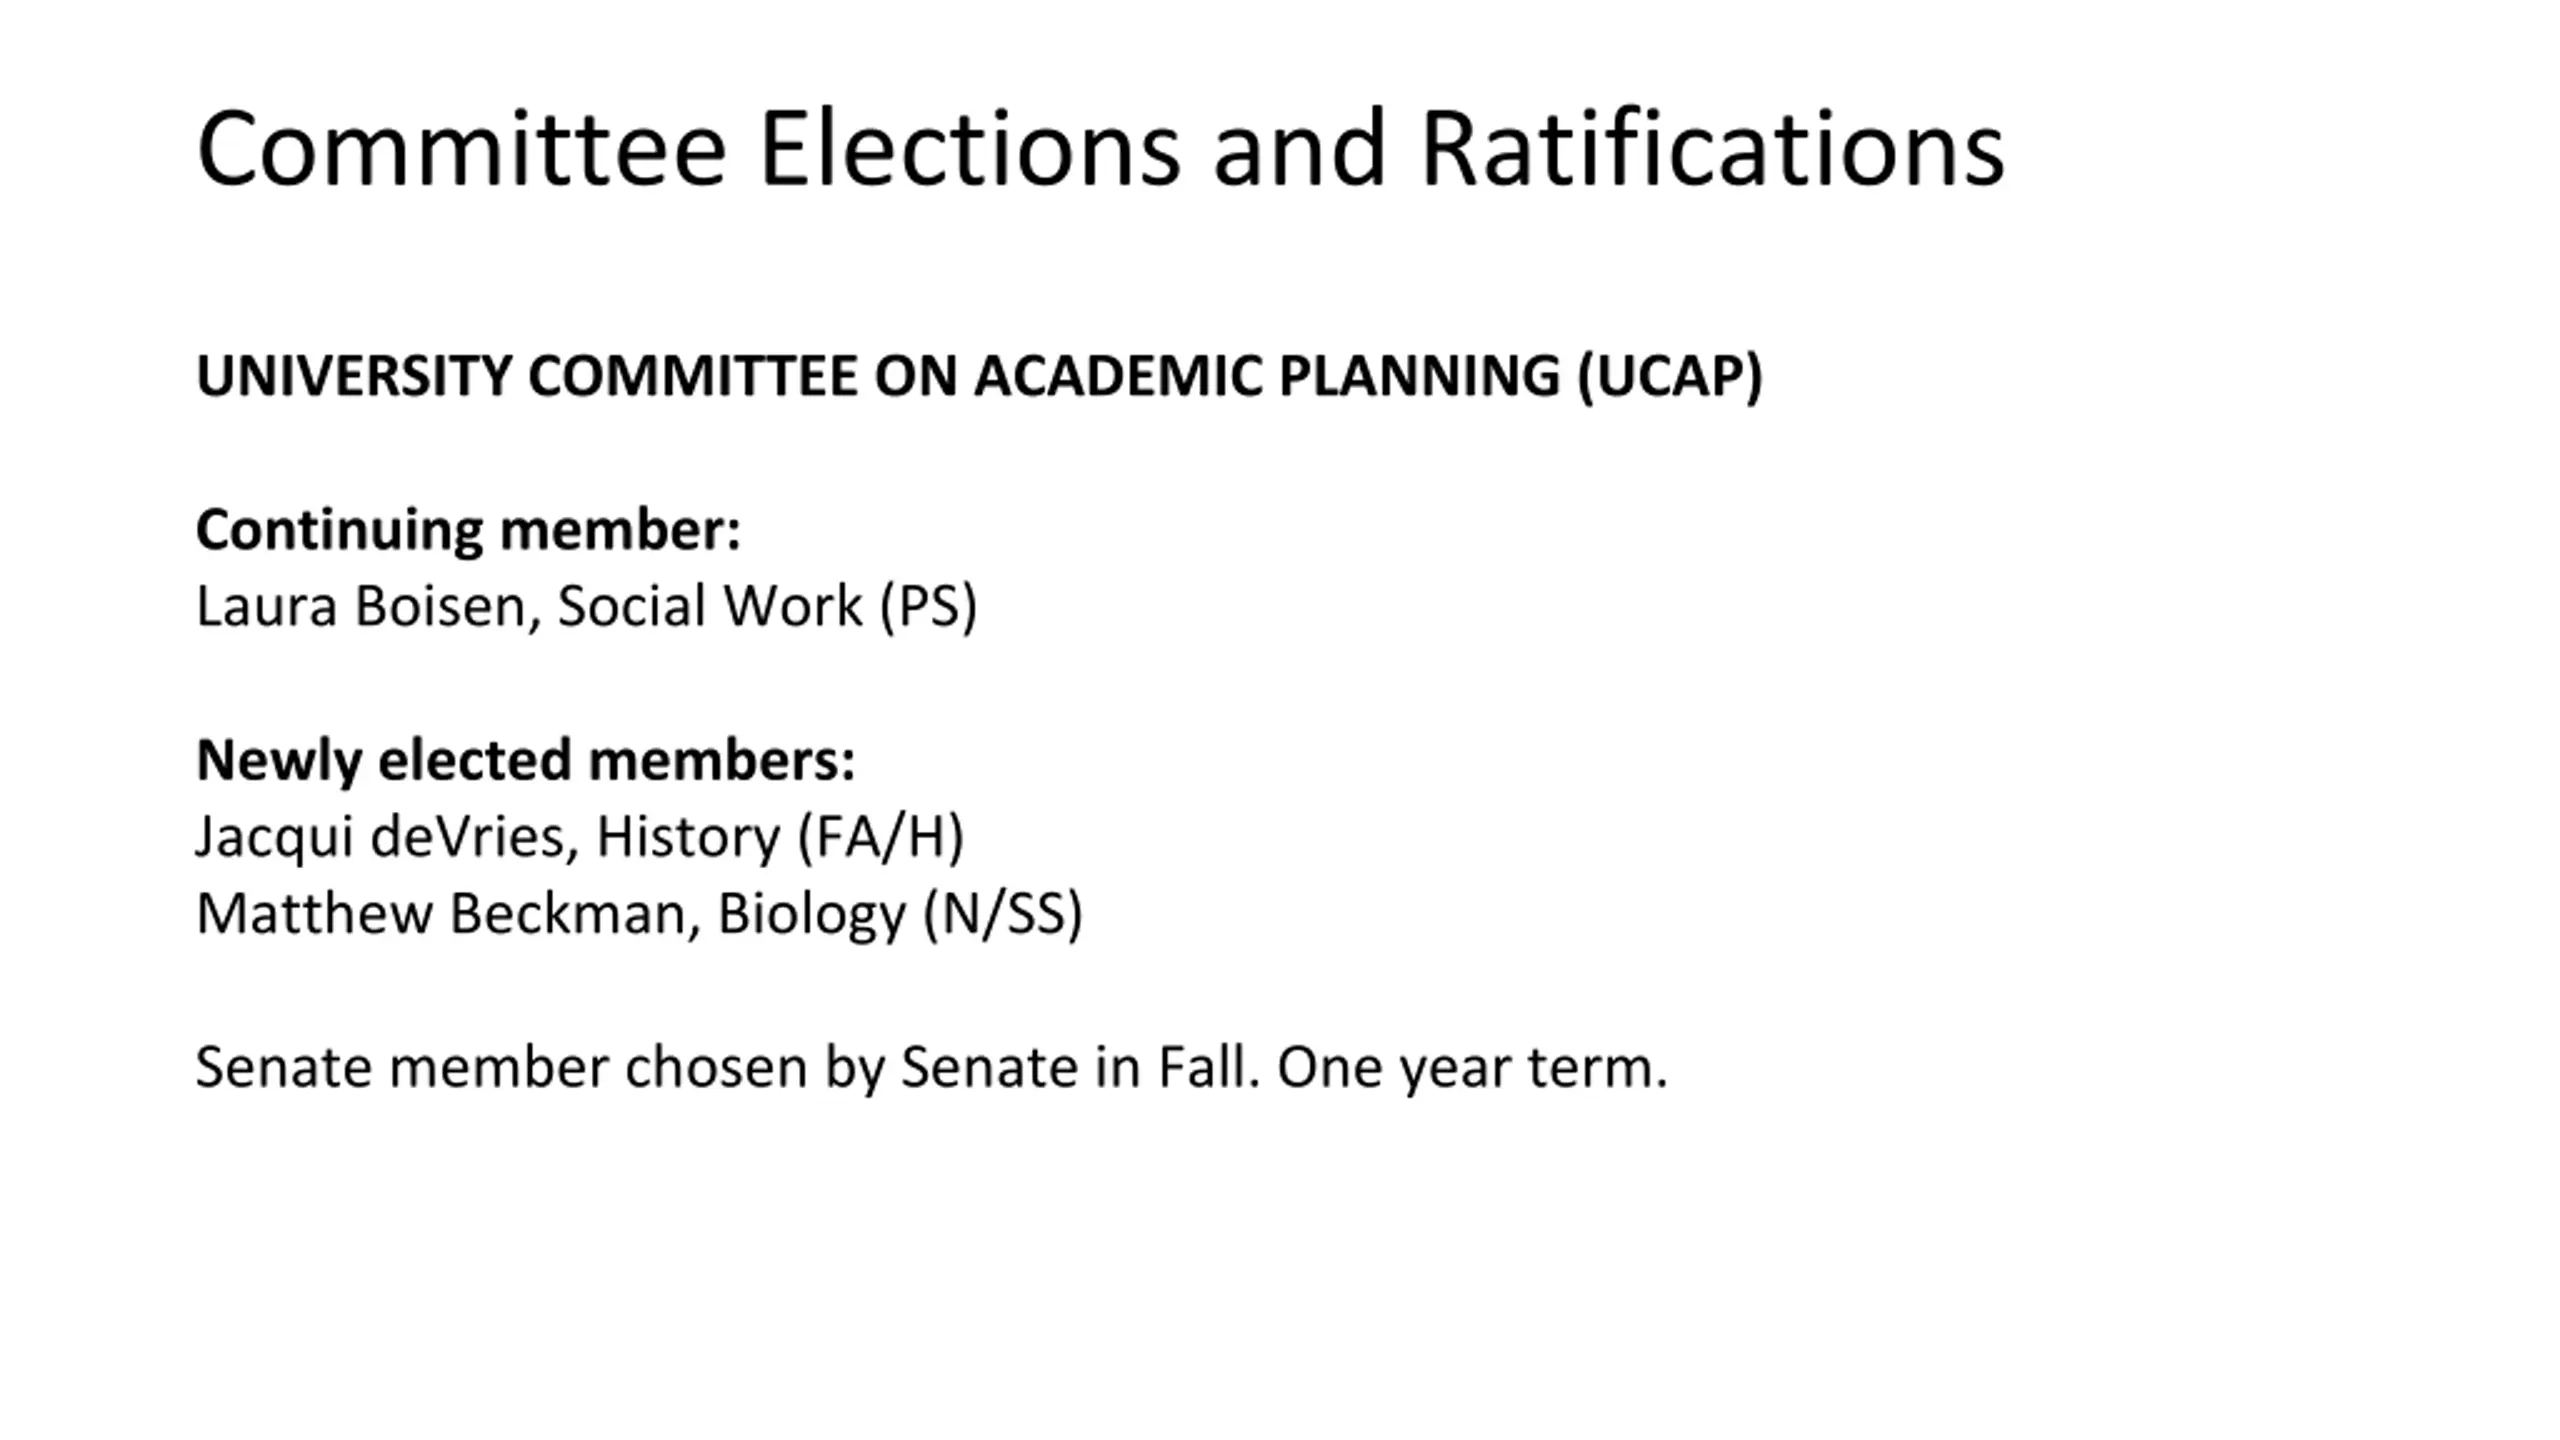This screenshot has height=1440, width=2560.
Task: Click the (N/SS) label after Biology
Action: tap(1003, 914)
